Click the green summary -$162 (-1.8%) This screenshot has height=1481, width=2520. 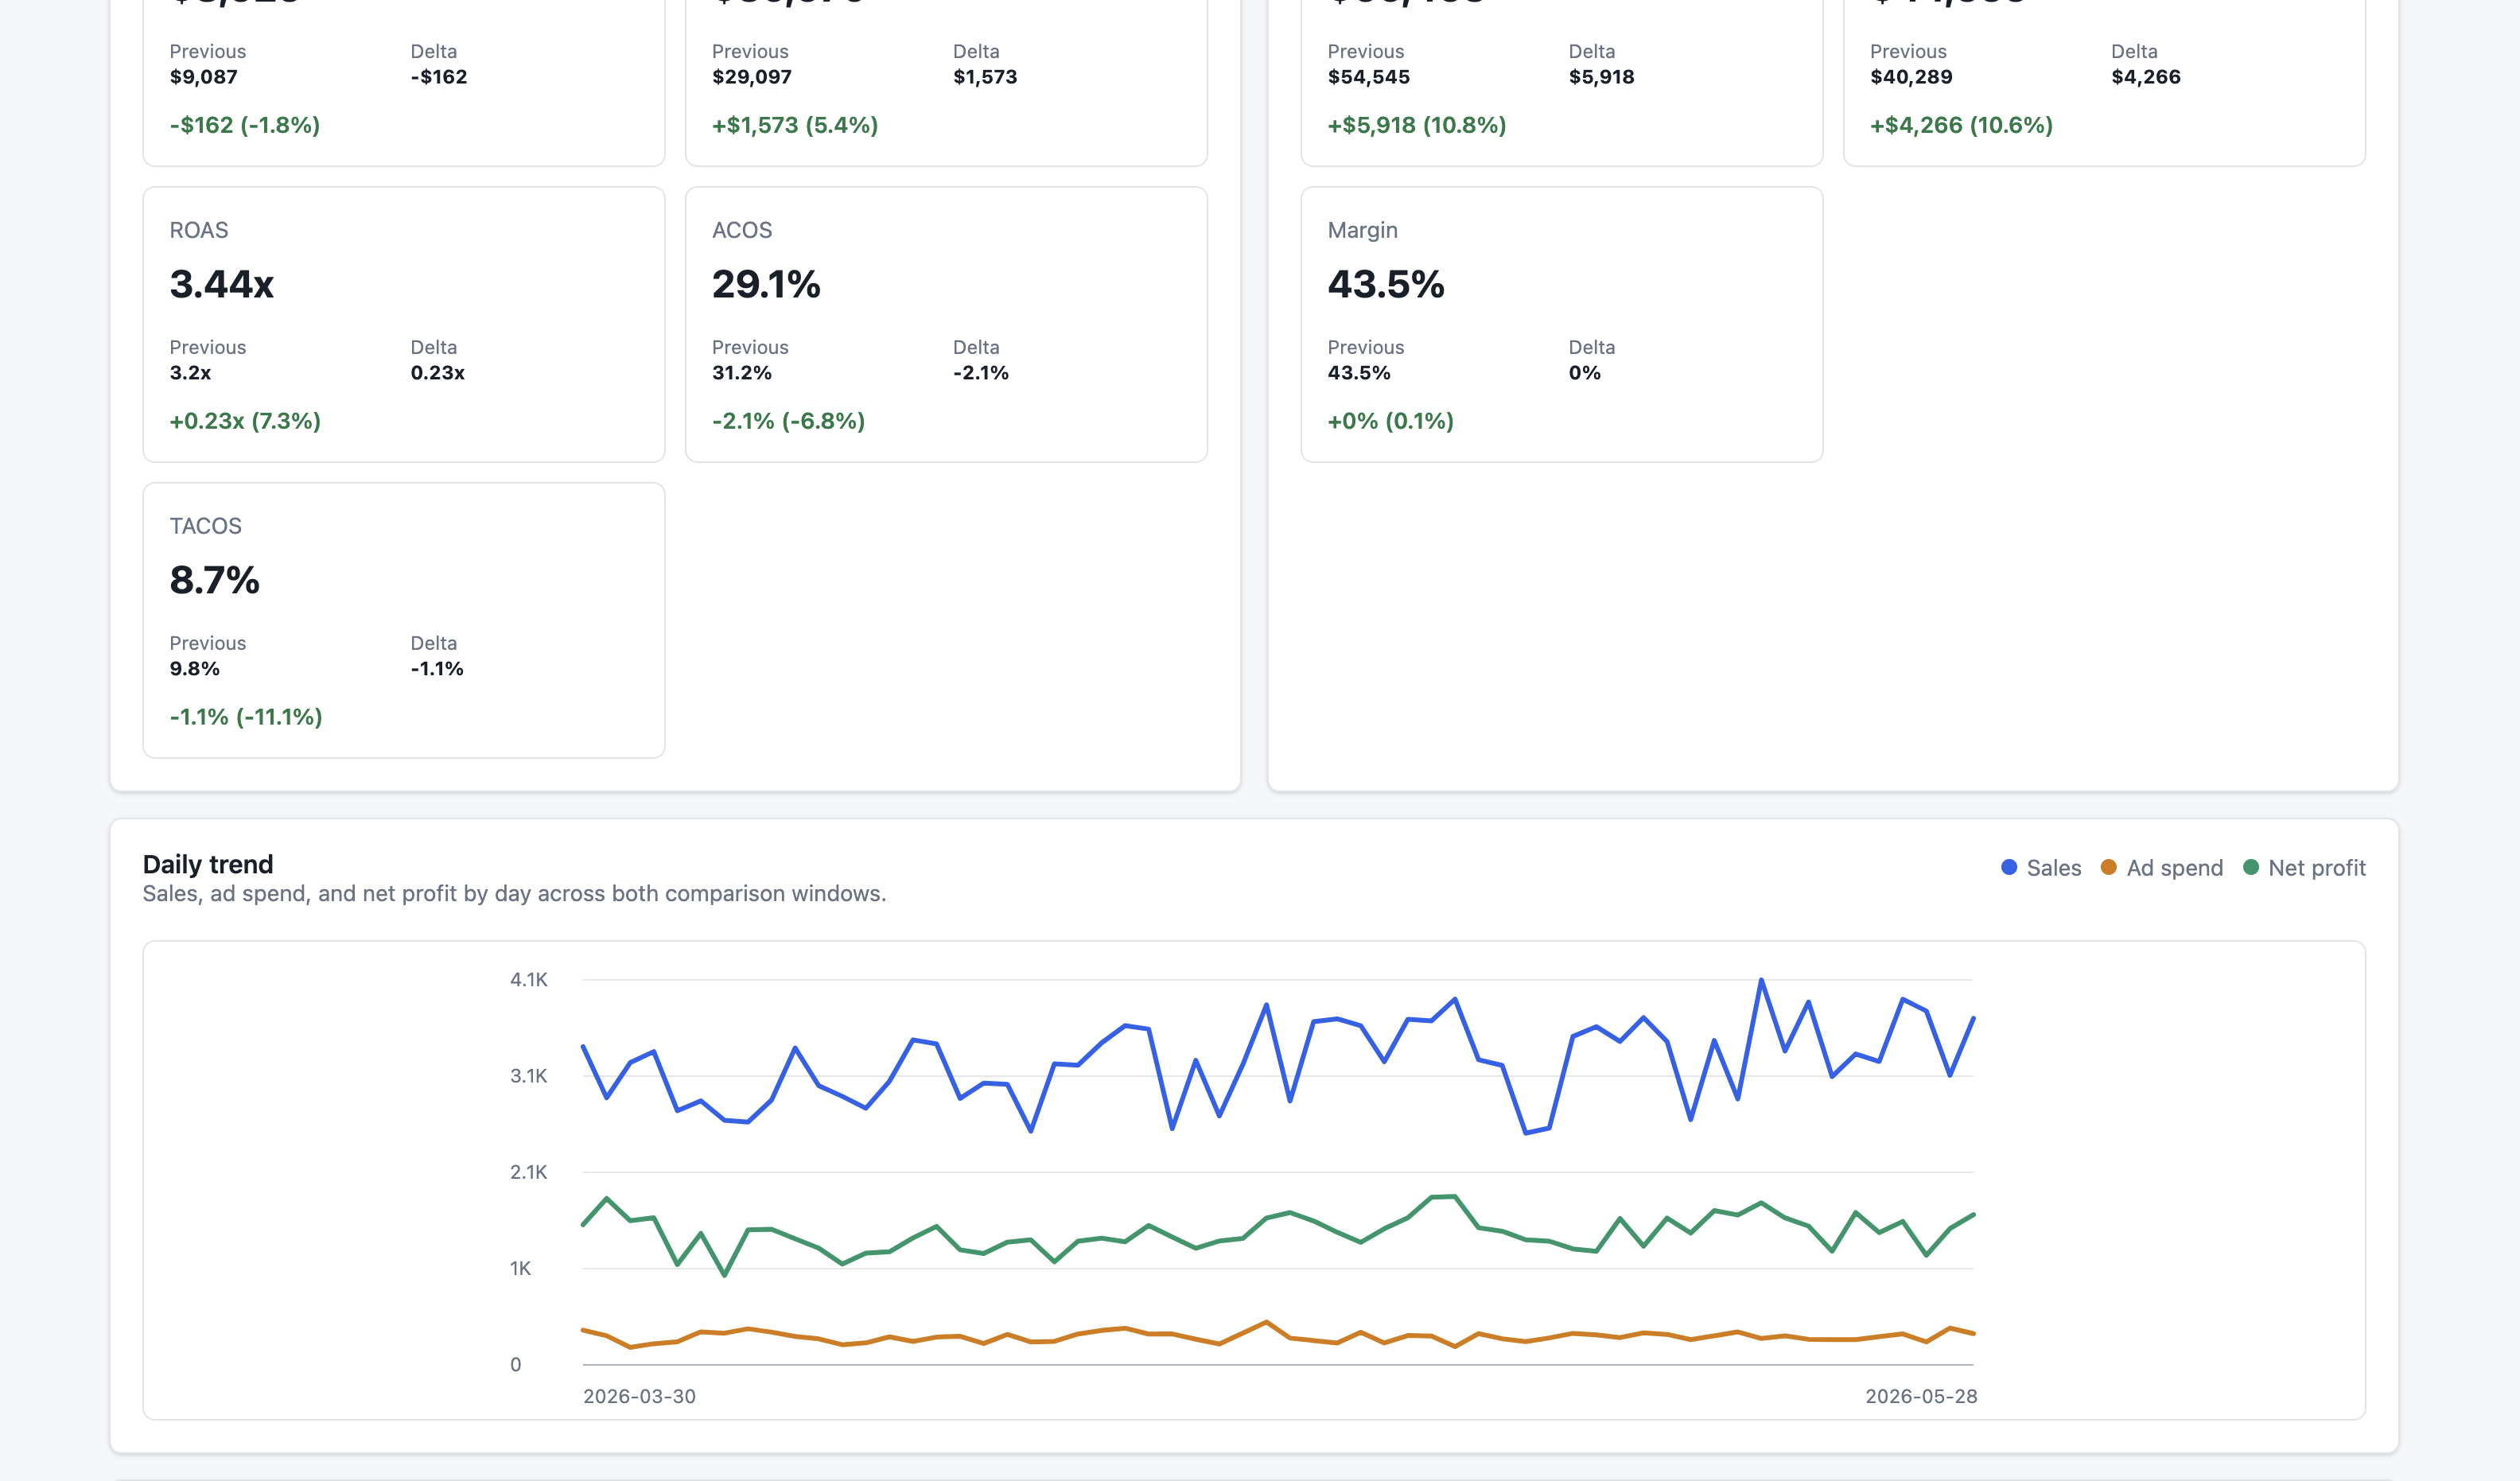245,125
